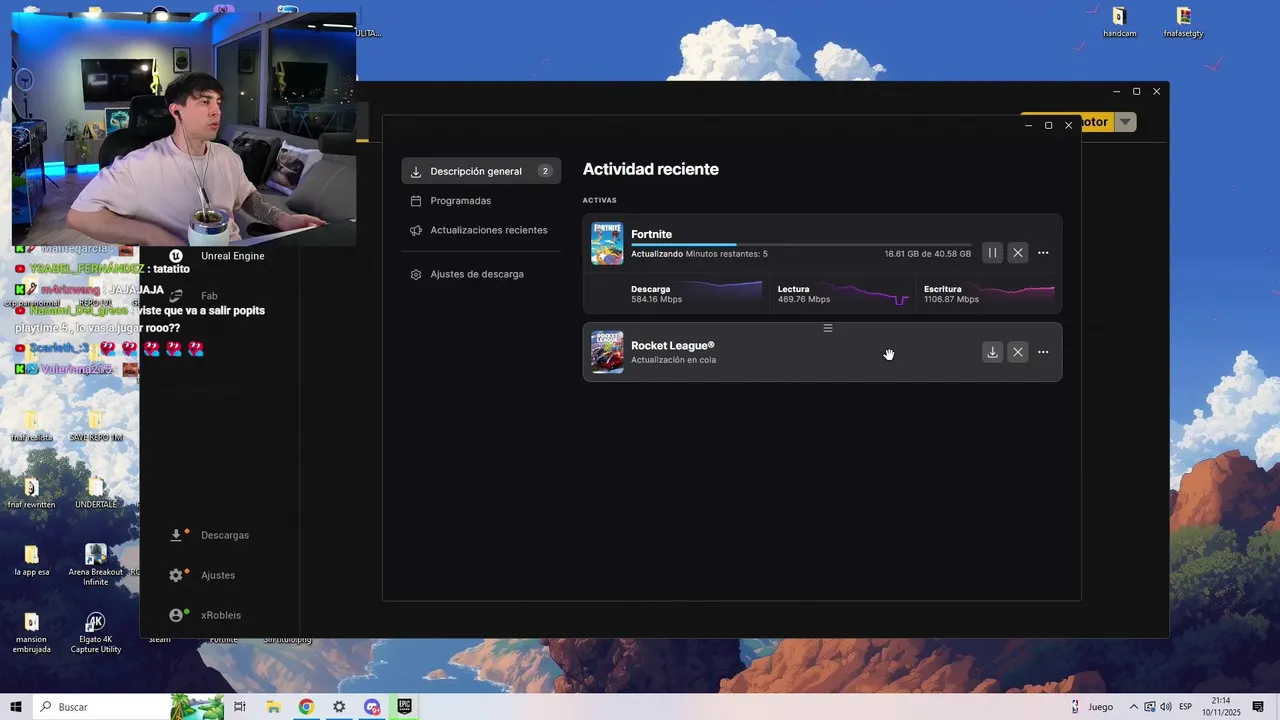The image size is (1280, 720).
Task: Click the 'Minutos restantes: 5' text
Action: [727, 254]
